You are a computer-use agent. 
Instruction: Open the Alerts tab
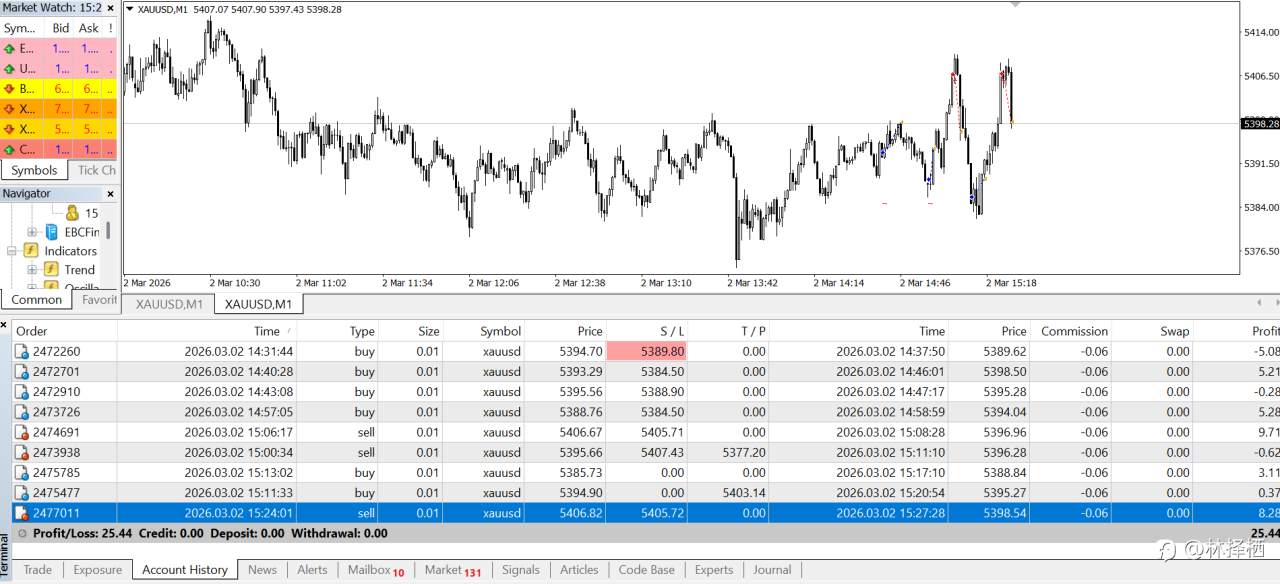pos(312,570)
